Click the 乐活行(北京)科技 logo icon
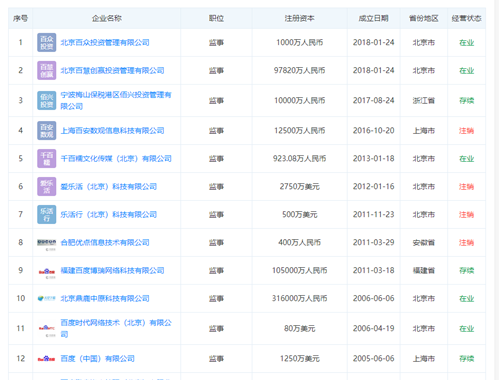500x380 pixels. point(47,215)
